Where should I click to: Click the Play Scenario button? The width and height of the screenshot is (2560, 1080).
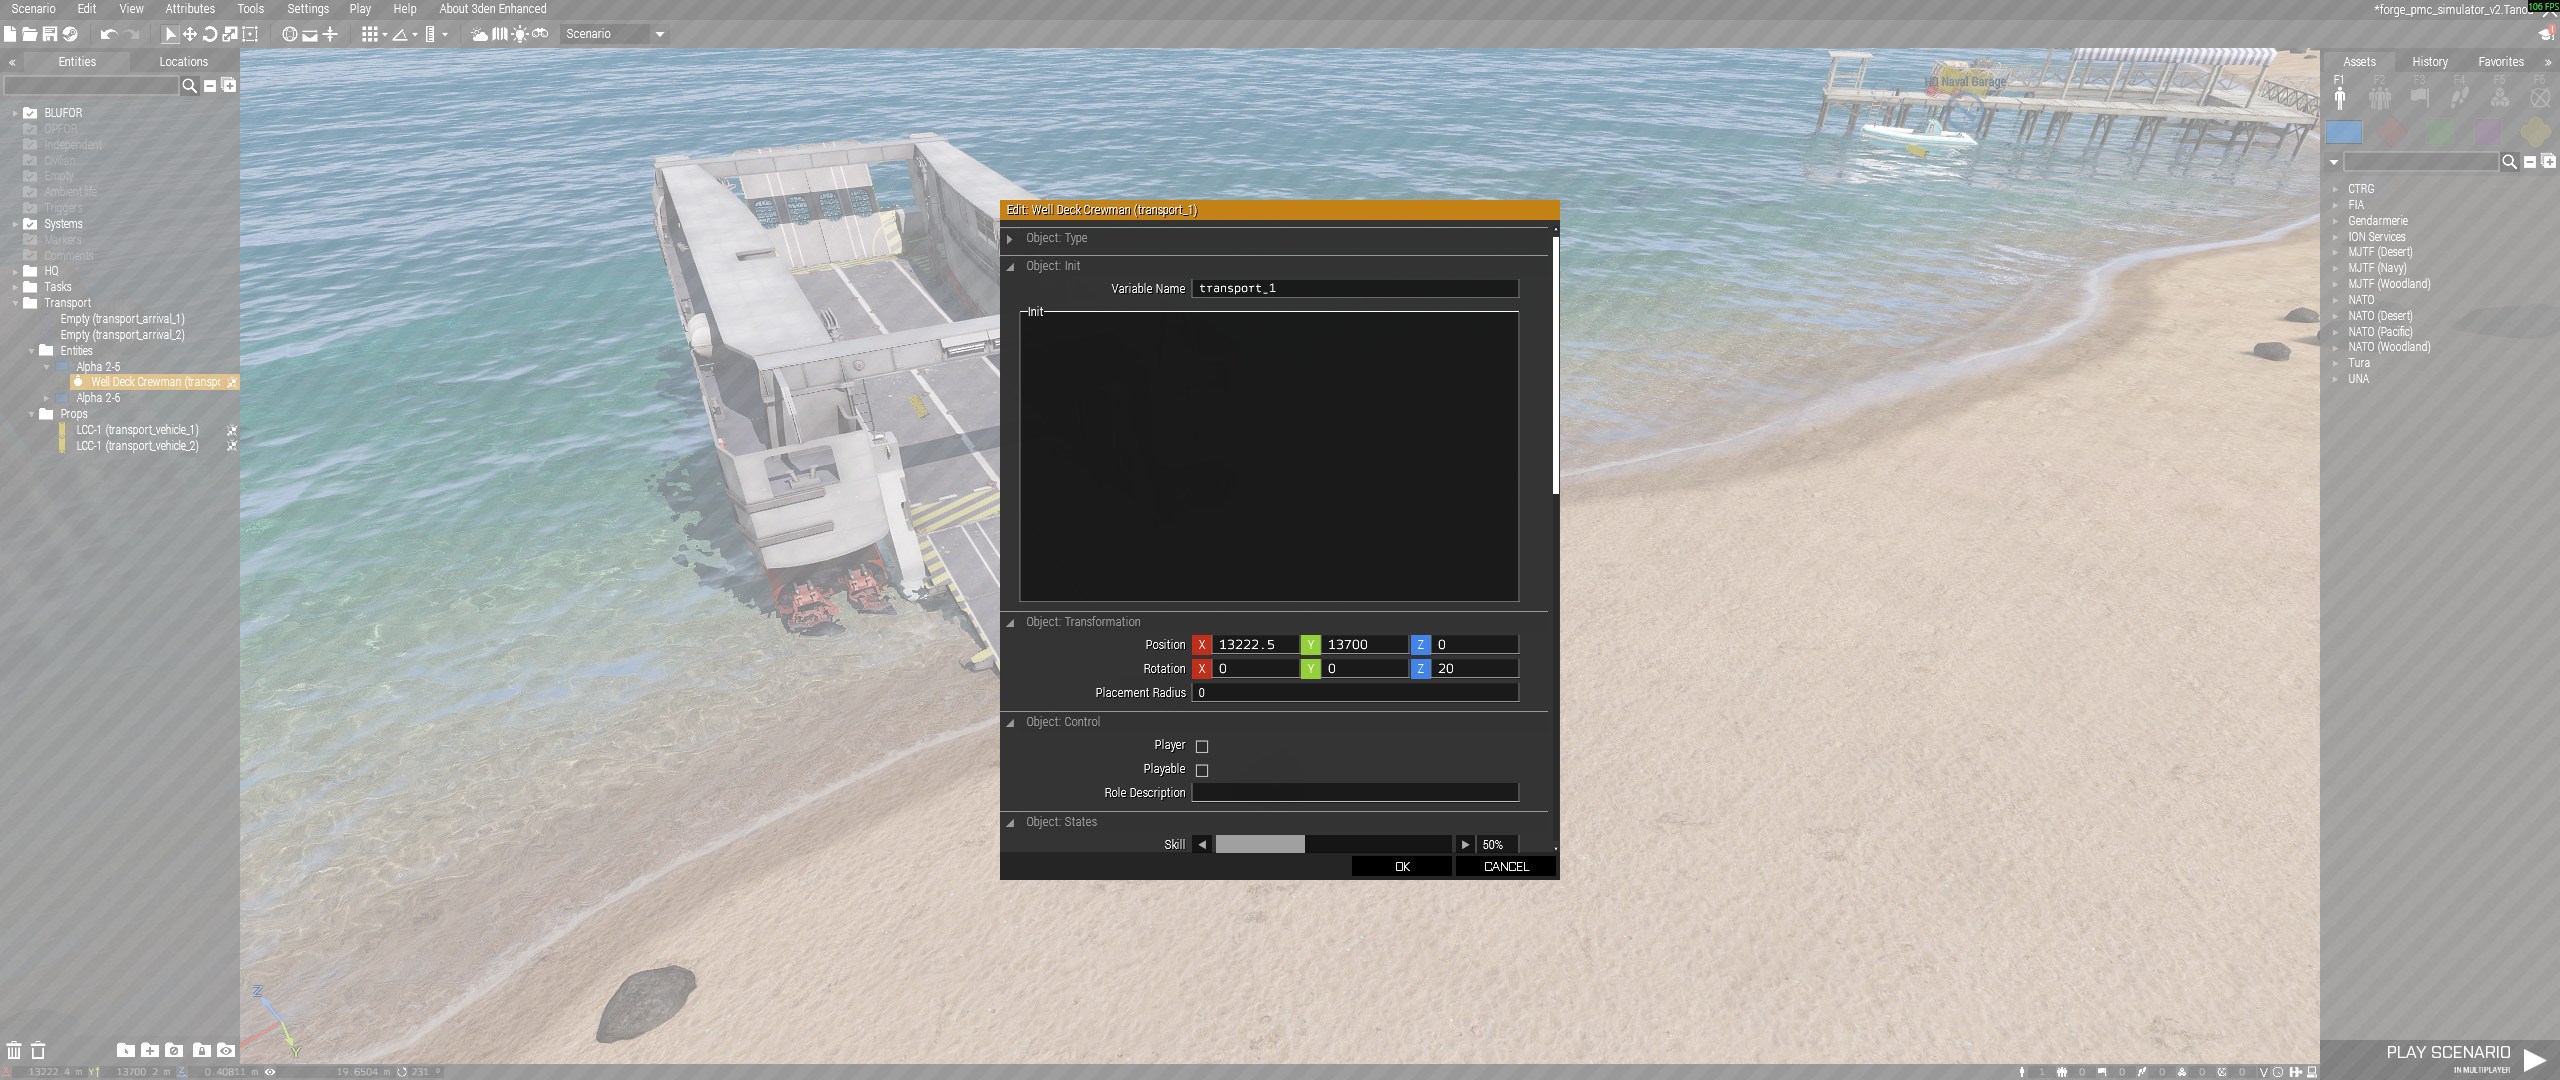2466,1058
